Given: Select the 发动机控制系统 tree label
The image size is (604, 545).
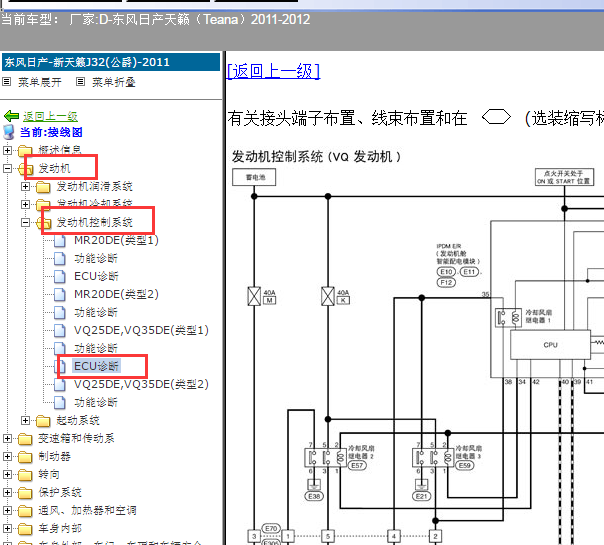Looking at the screenshot, I should [x=94, y=222].
